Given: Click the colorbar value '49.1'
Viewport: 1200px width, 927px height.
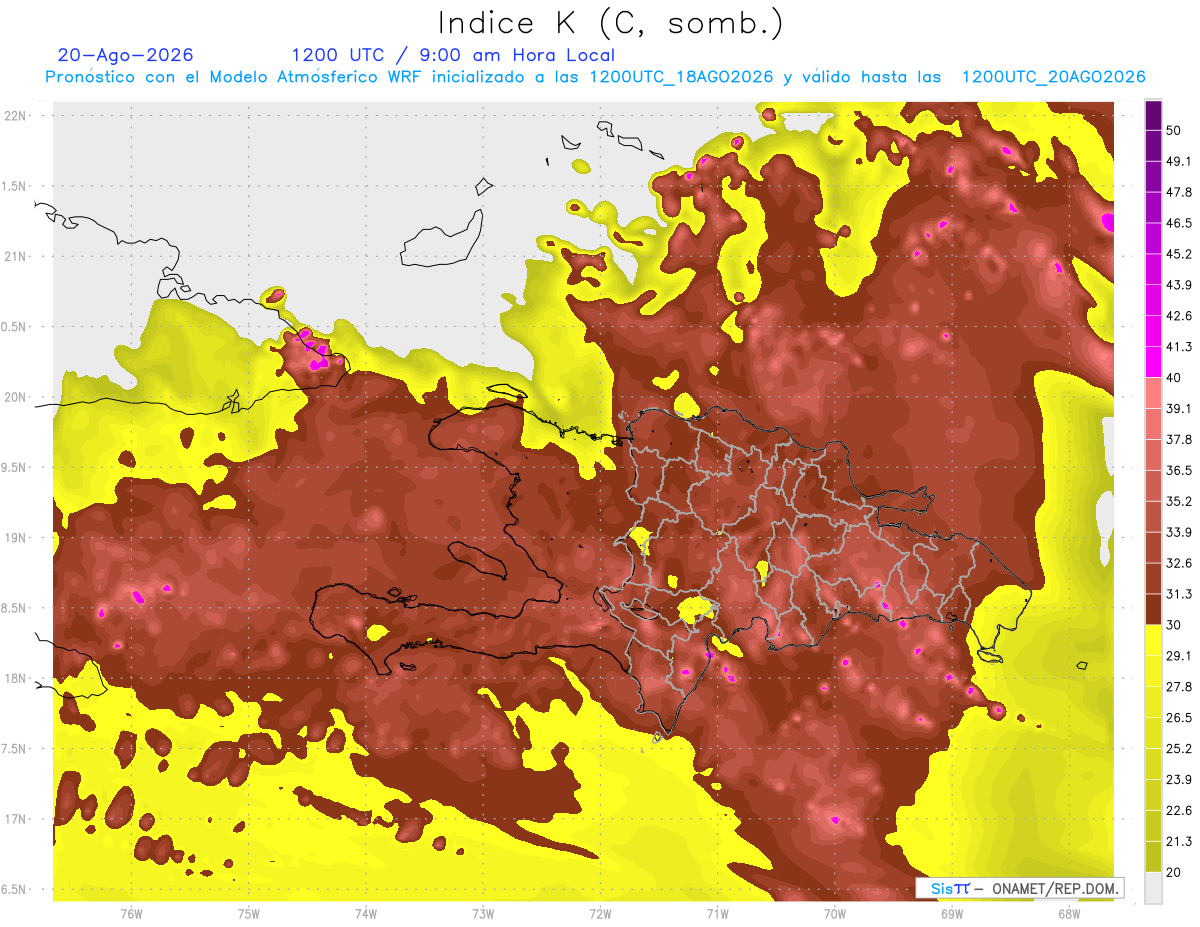Looking at the screenshot, I should [1179, 162].
